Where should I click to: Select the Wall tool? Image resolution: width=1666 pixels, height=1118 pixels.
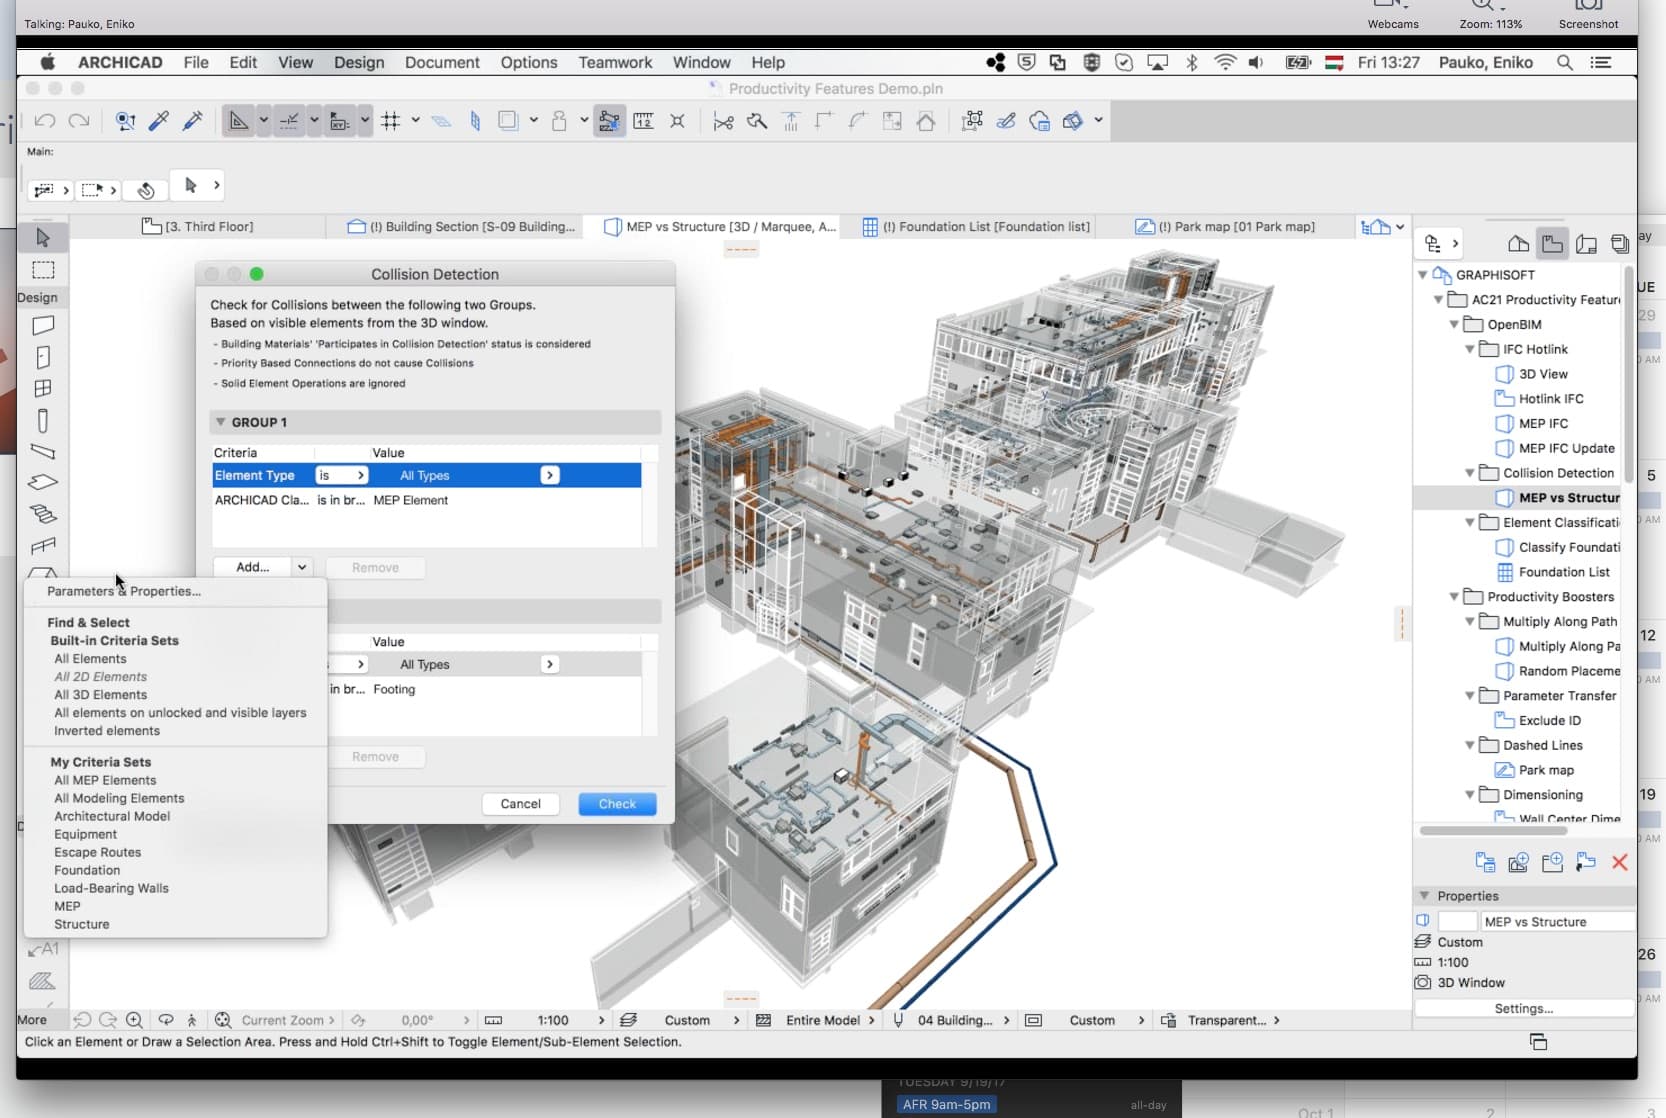[x=43, y=325]
